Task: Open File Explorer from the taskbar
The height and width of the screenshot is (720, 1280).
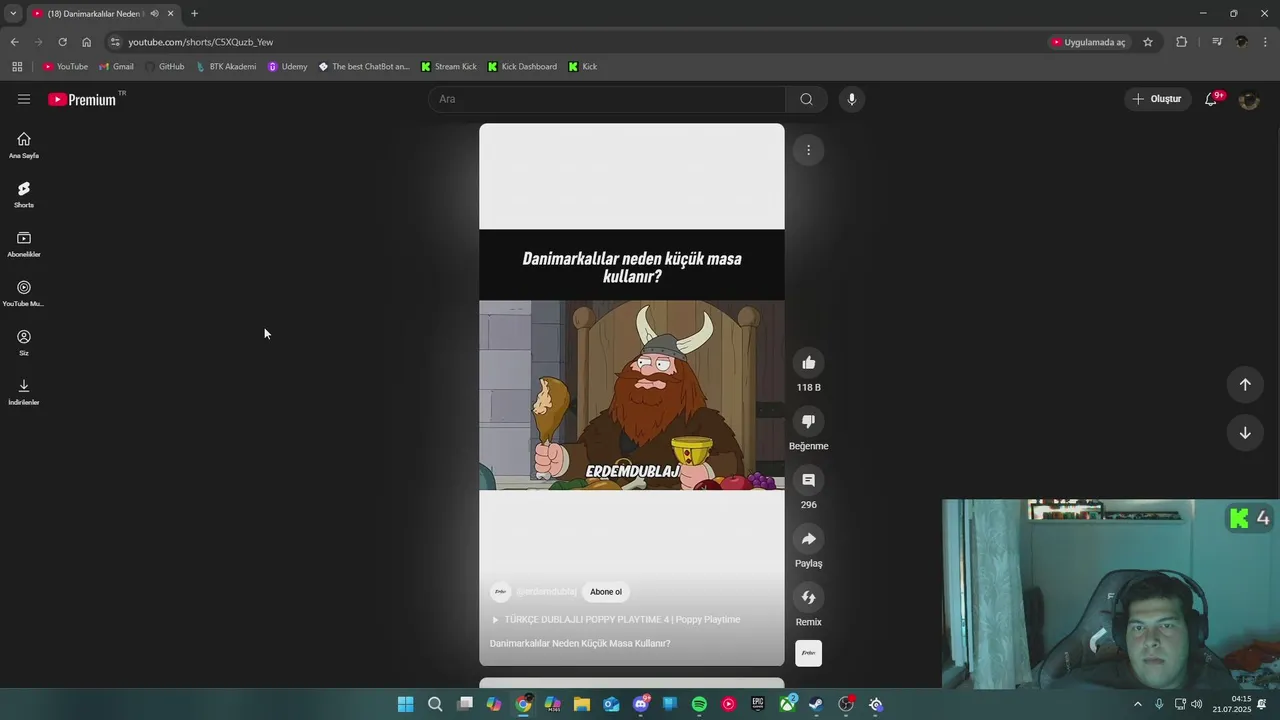Action: pyautogui.click(x=582, y=704)
